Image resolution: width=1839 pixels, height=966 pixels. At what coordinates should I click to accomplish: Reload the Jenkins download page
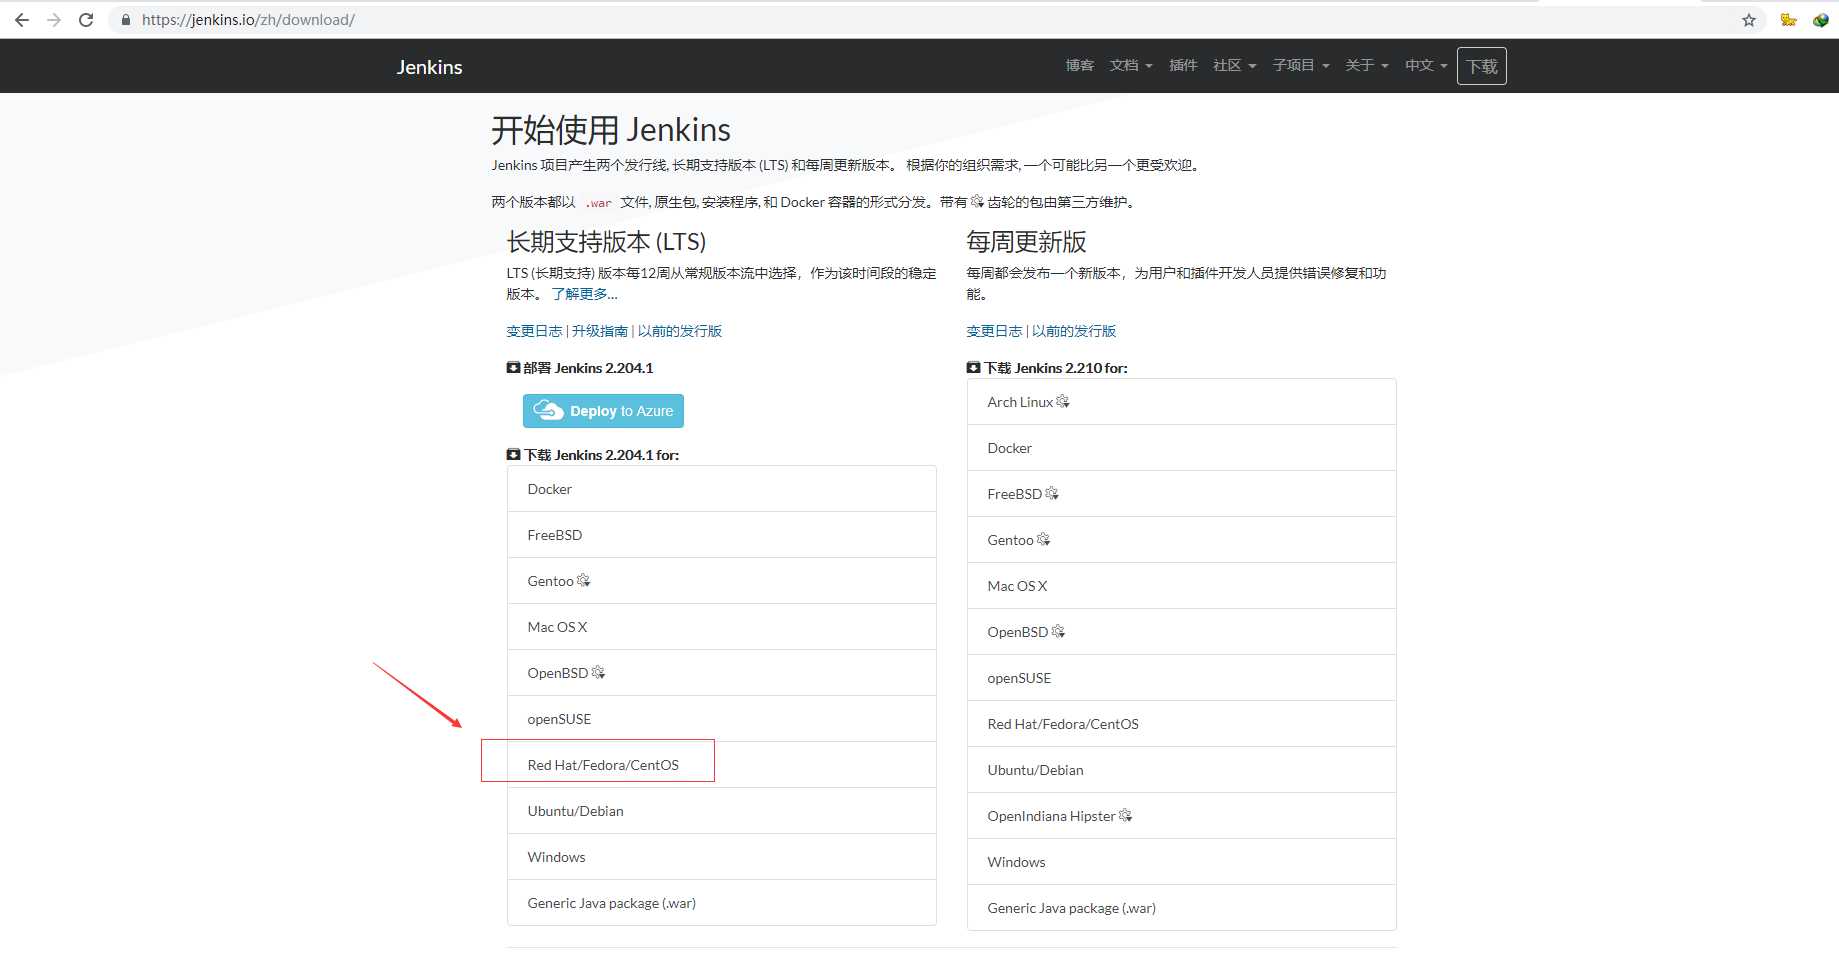(86, 20)
